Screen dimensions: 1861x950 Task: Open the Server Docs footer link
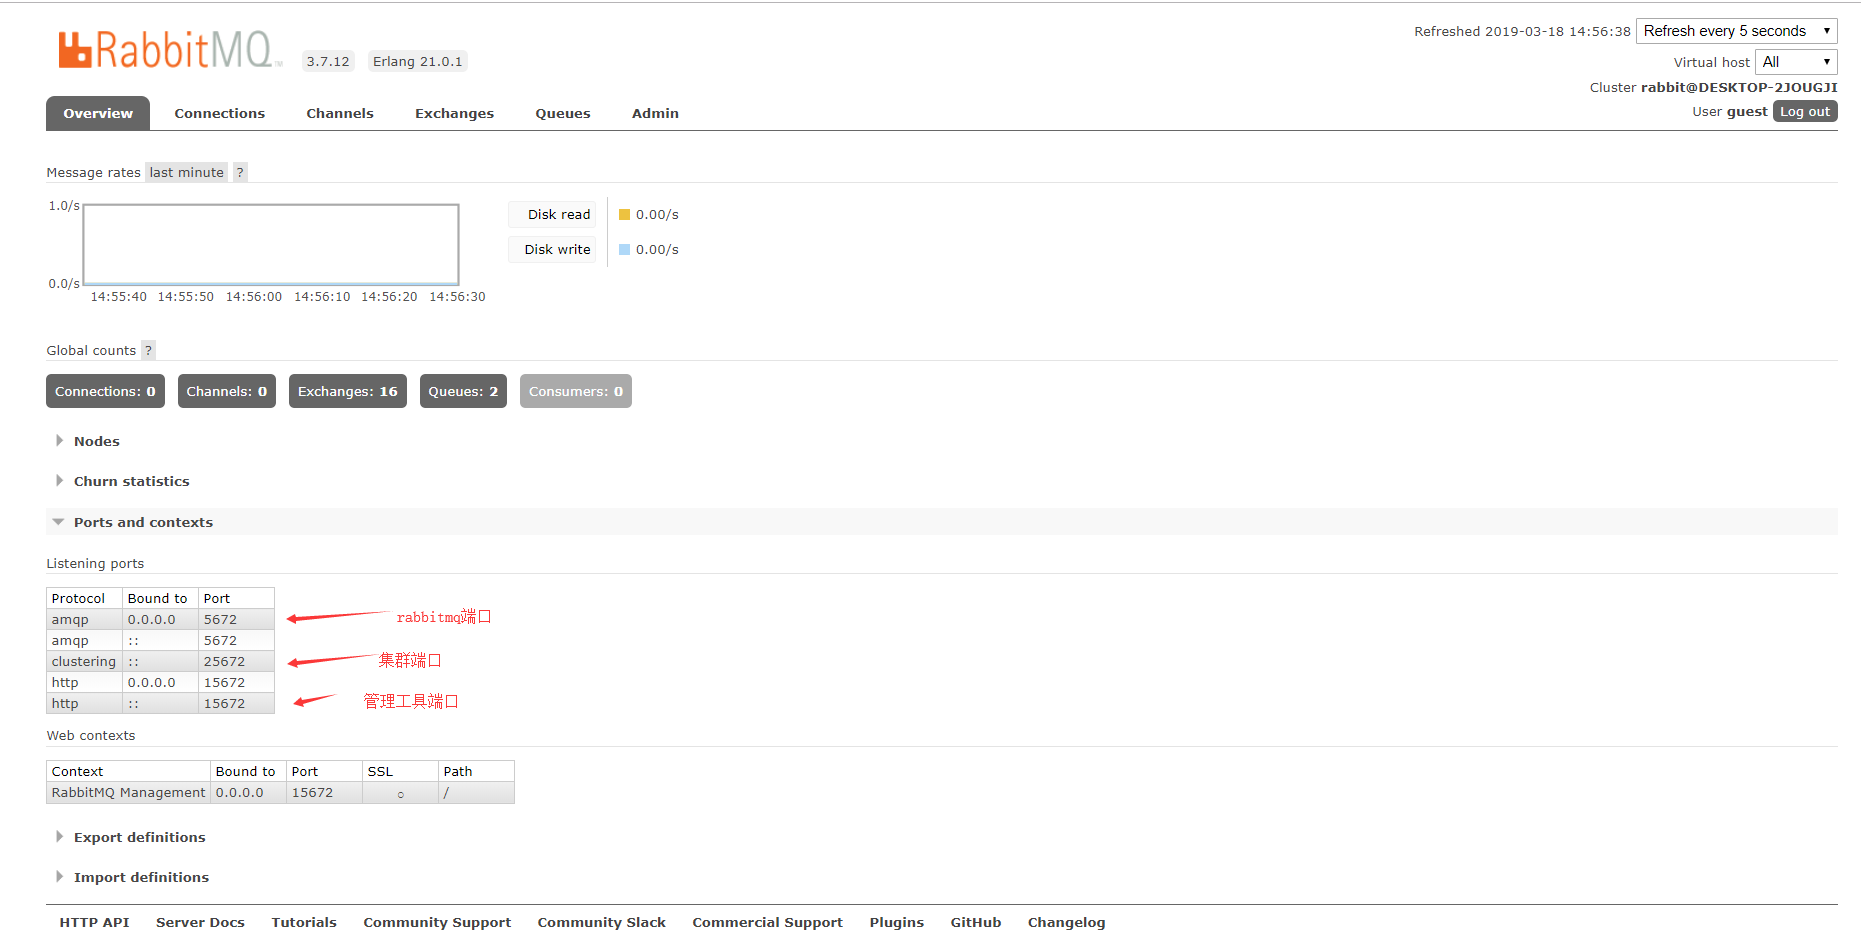click(x=200, y=922)
